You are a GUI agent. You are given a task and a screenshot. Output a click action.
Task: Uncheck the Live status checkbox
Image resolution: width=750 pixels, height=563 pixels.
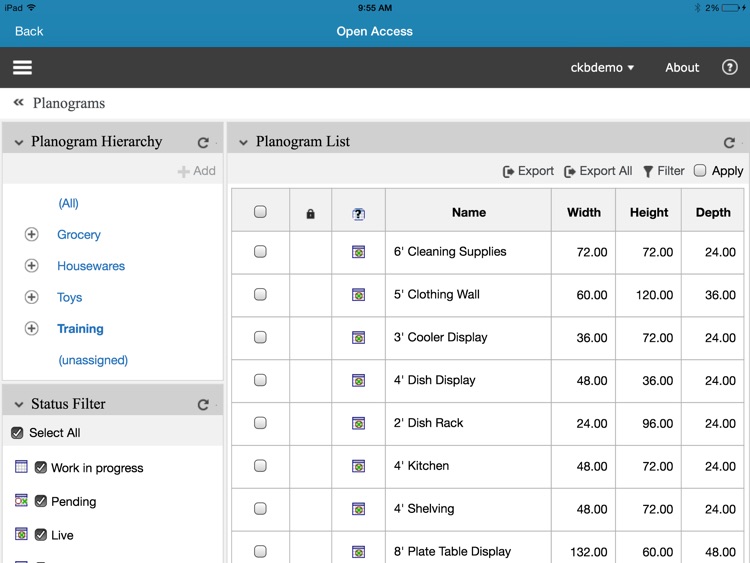[41, 535]
